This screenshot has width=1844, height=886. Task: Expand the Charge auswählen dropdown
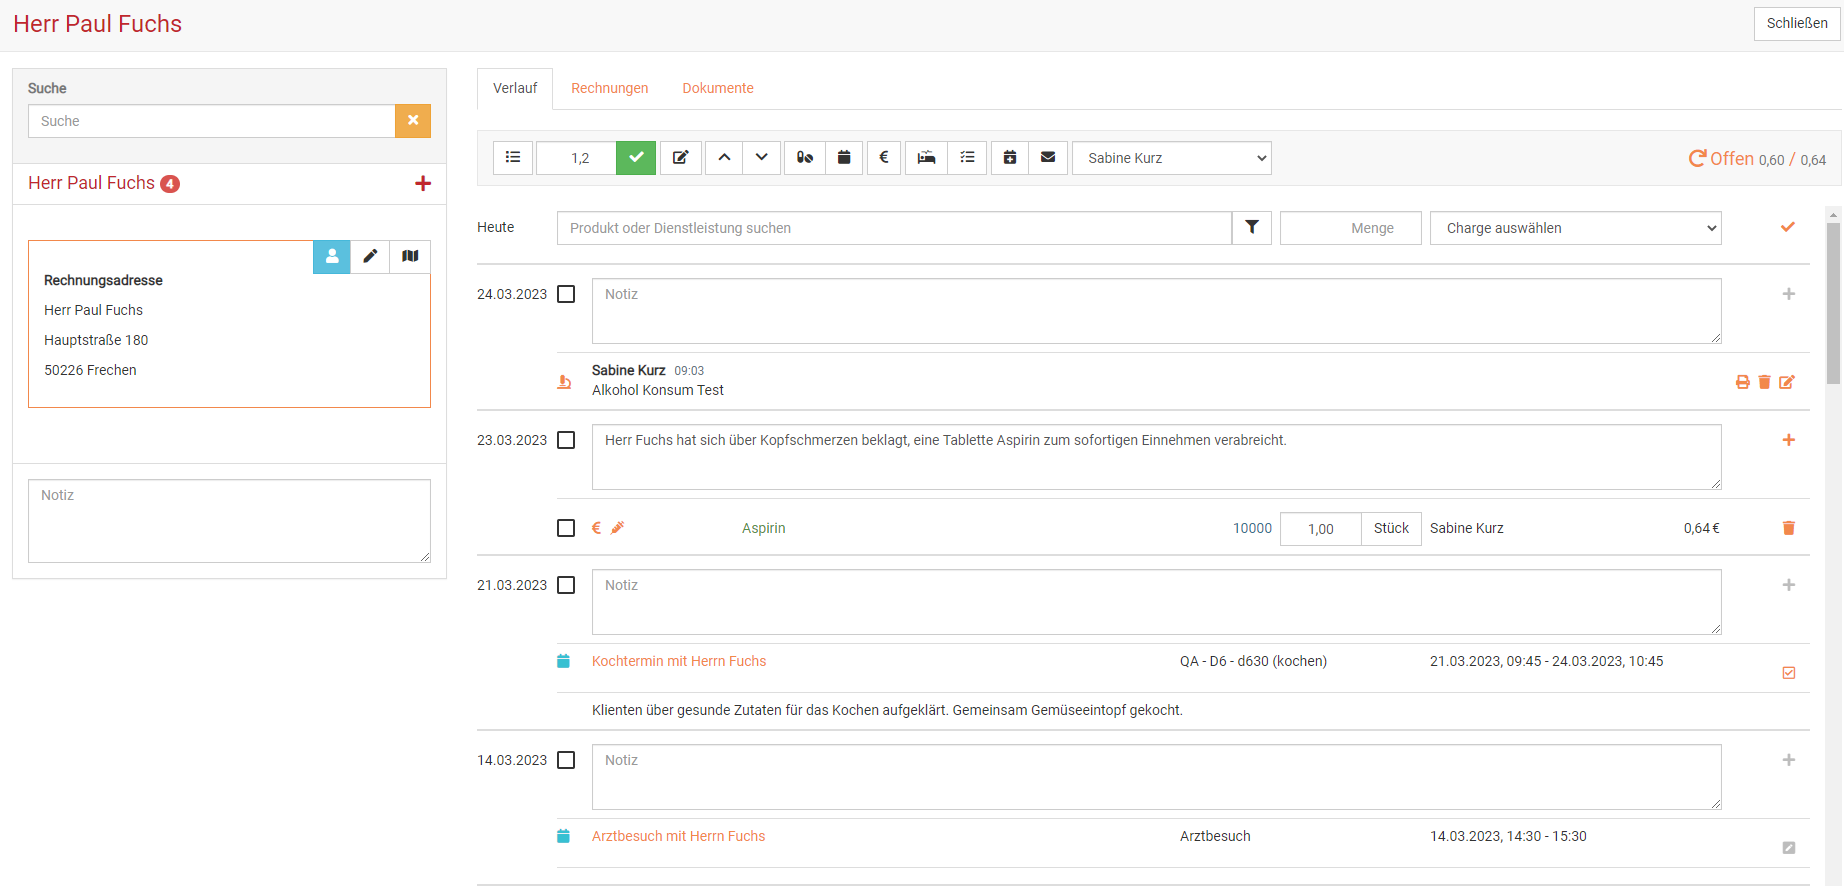[1575, 228]
